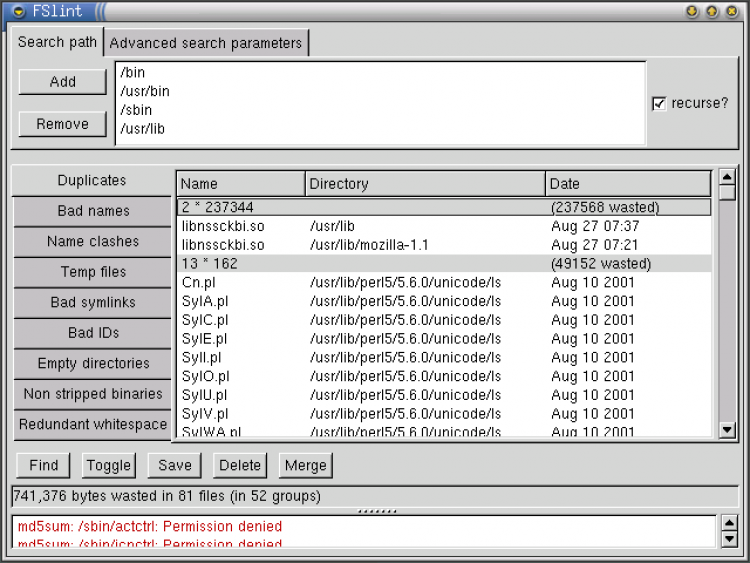Toggle the recurse checkbox

[x=659, y=104]
